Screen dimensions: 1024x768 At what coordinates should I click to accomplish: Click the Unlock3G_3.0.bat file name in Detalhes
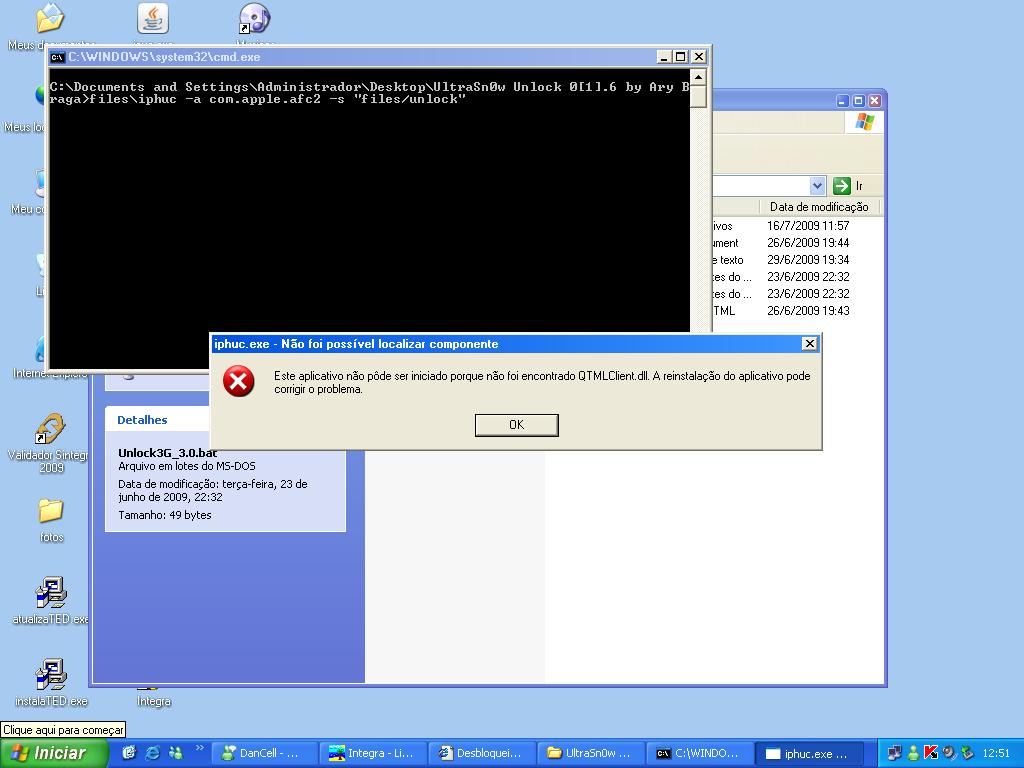tap(168, 453)
